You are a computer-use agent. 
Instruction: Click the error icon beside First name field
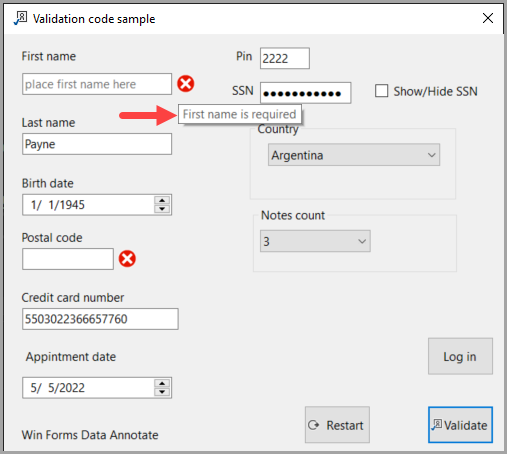pos(186,83)
